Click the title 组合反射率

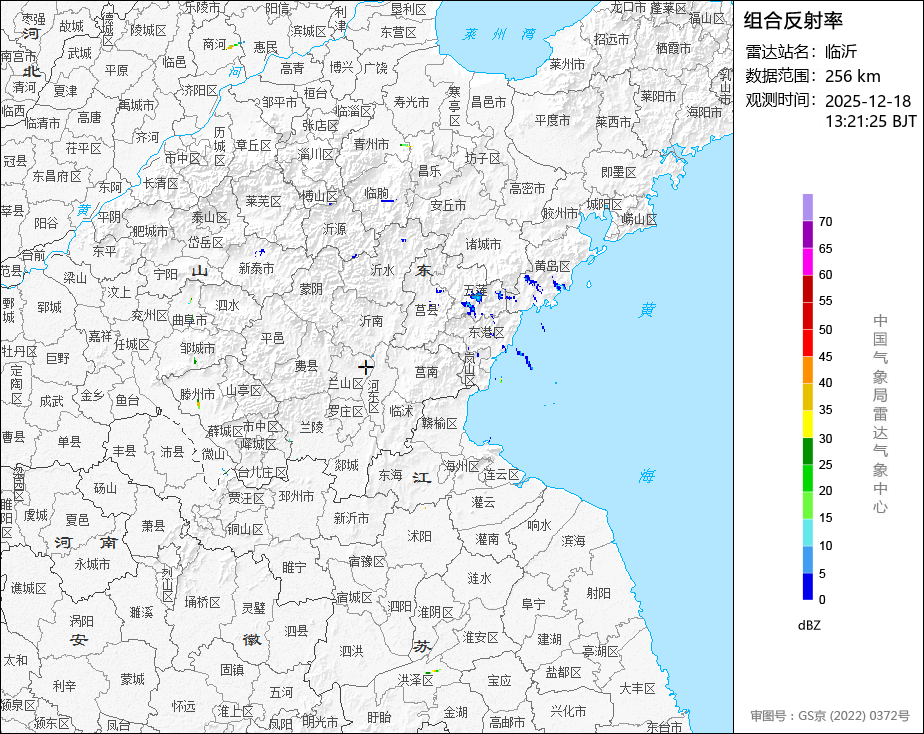tap(793, 21)
